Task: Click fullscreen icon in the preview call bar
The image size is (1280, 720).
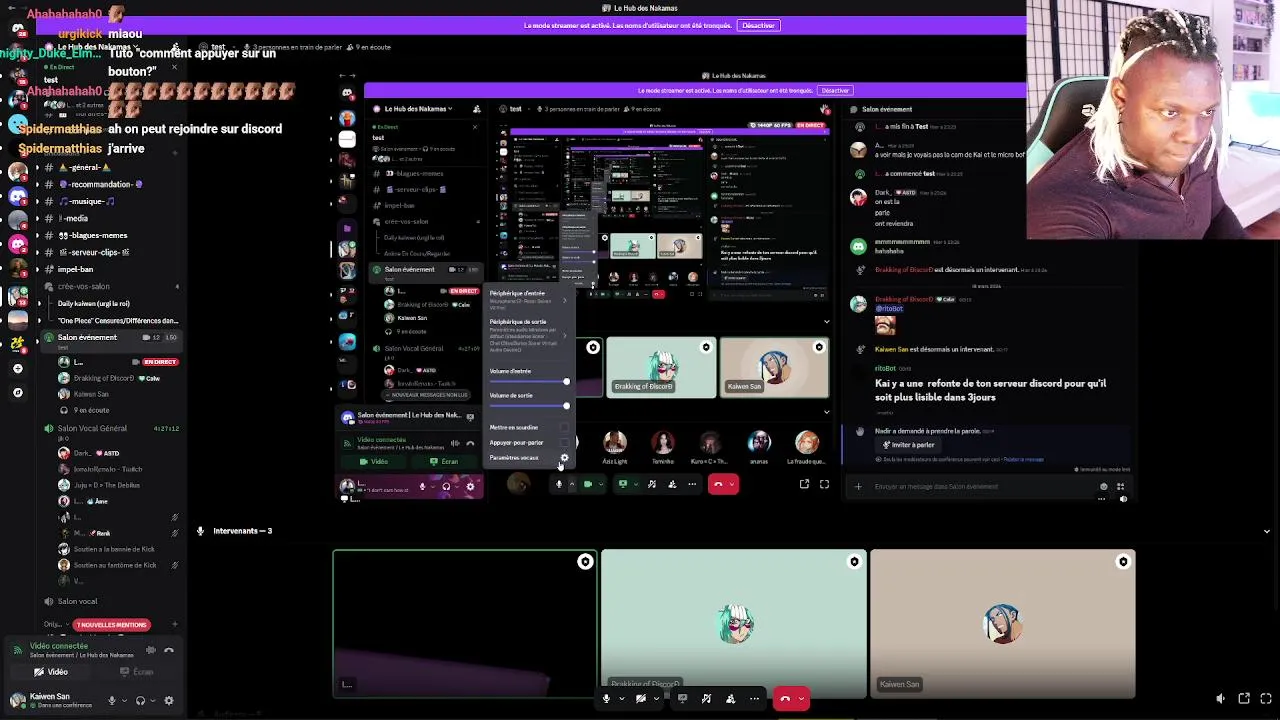Action: pos(824,484)
